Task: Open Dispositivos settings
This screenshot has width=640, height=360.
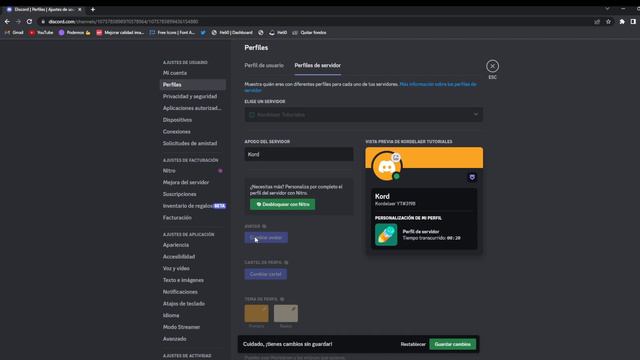Action: coord(193,120)
